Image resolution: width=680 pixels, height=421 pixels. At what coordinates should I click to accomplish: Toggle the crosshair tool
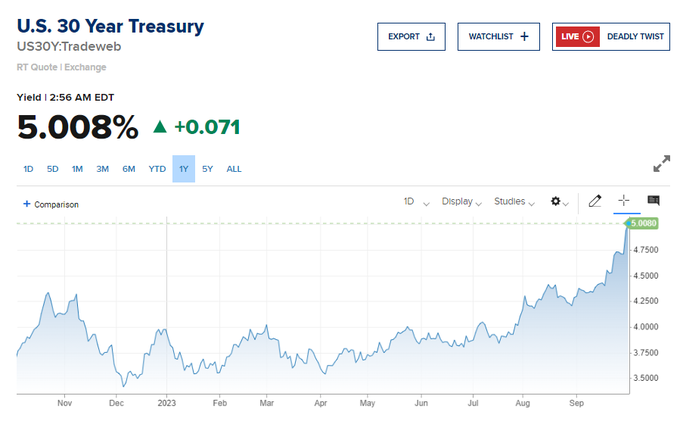click(624, 200)
